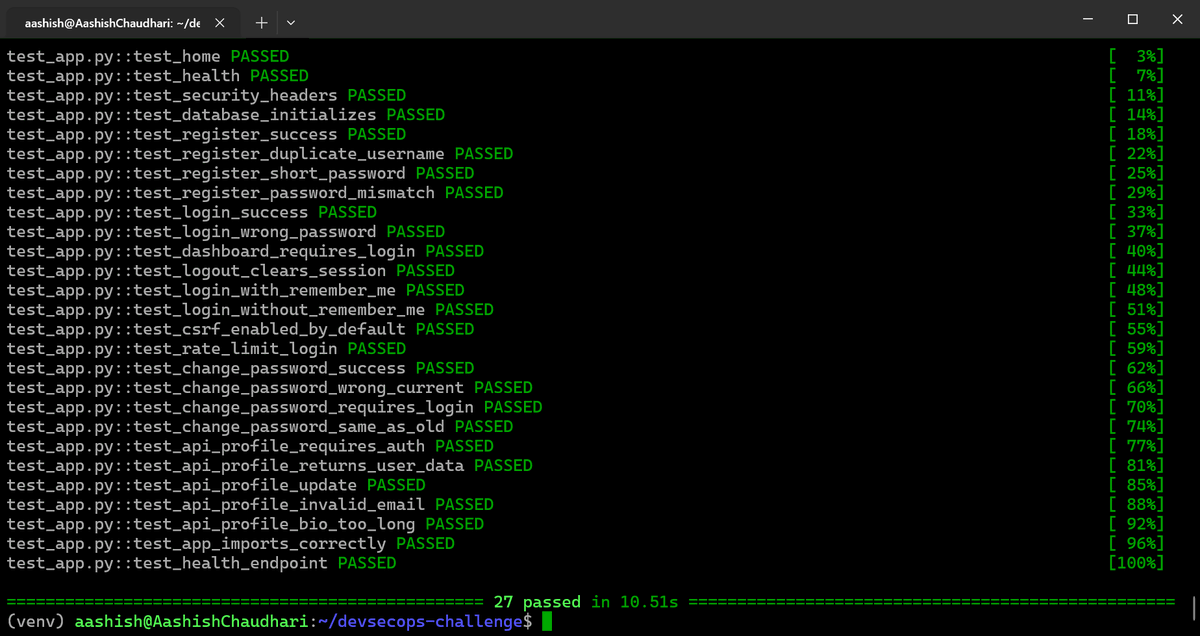
Task: Click the test_login_with_remember_me line
Action: pyautogui.click(x=236, y=290)
